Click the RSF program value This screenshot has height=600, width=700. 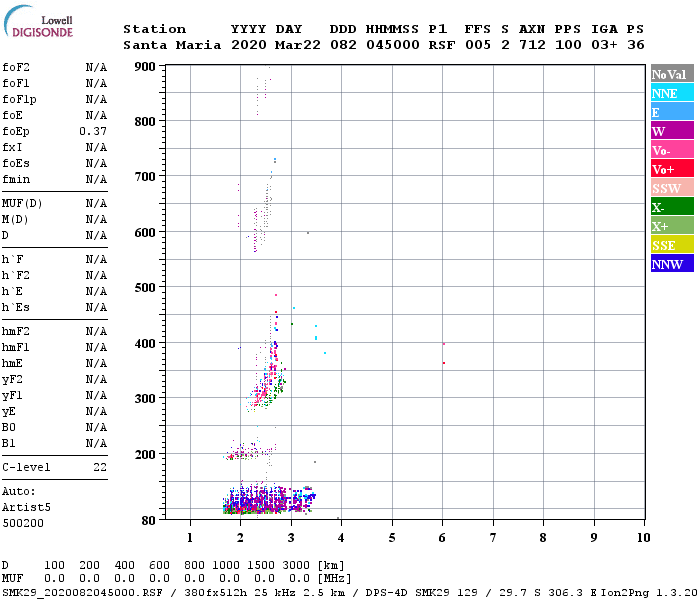pyautogui.click(x=442, y=45)
